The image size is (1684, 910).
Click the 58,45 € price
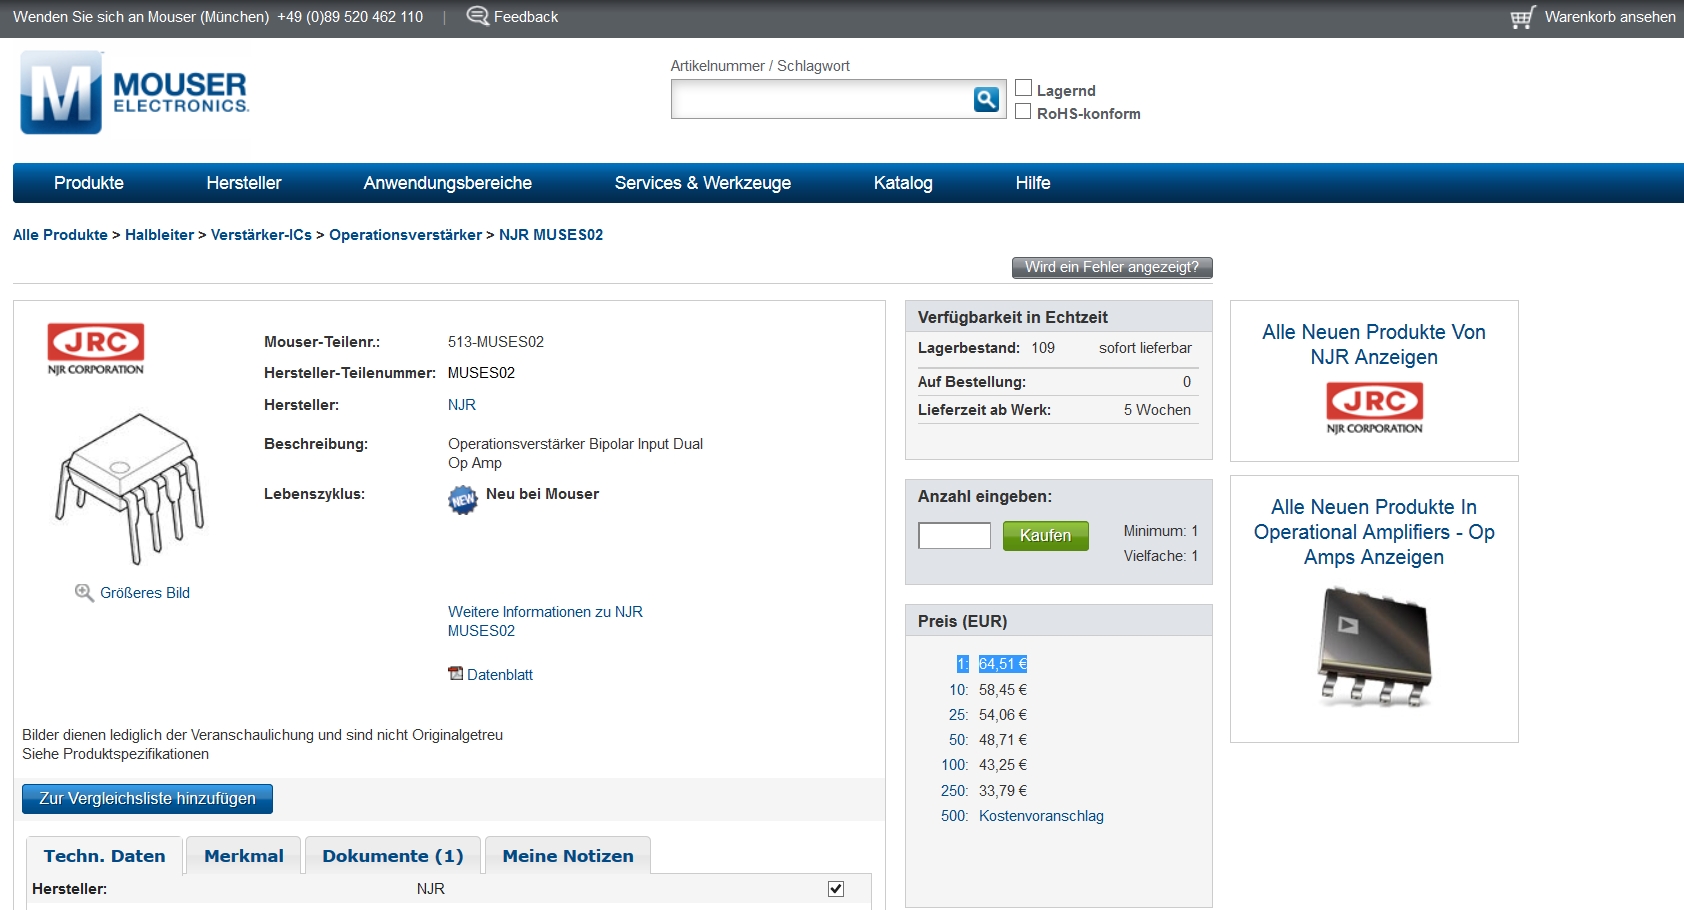[1003, 690]
